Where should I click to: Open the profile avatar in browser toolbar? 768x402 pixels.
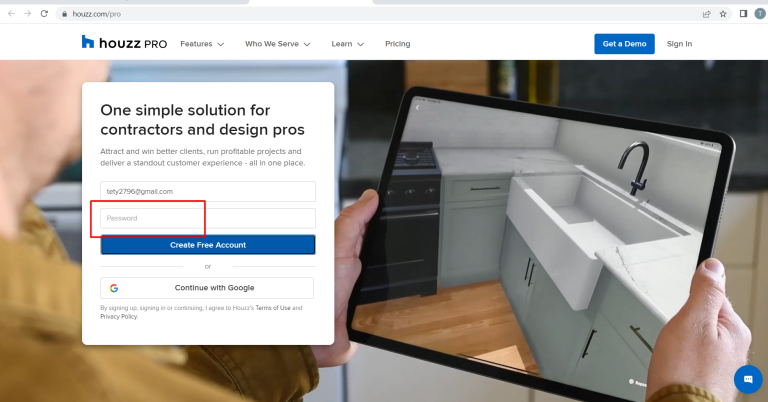(x=760, y=14)
